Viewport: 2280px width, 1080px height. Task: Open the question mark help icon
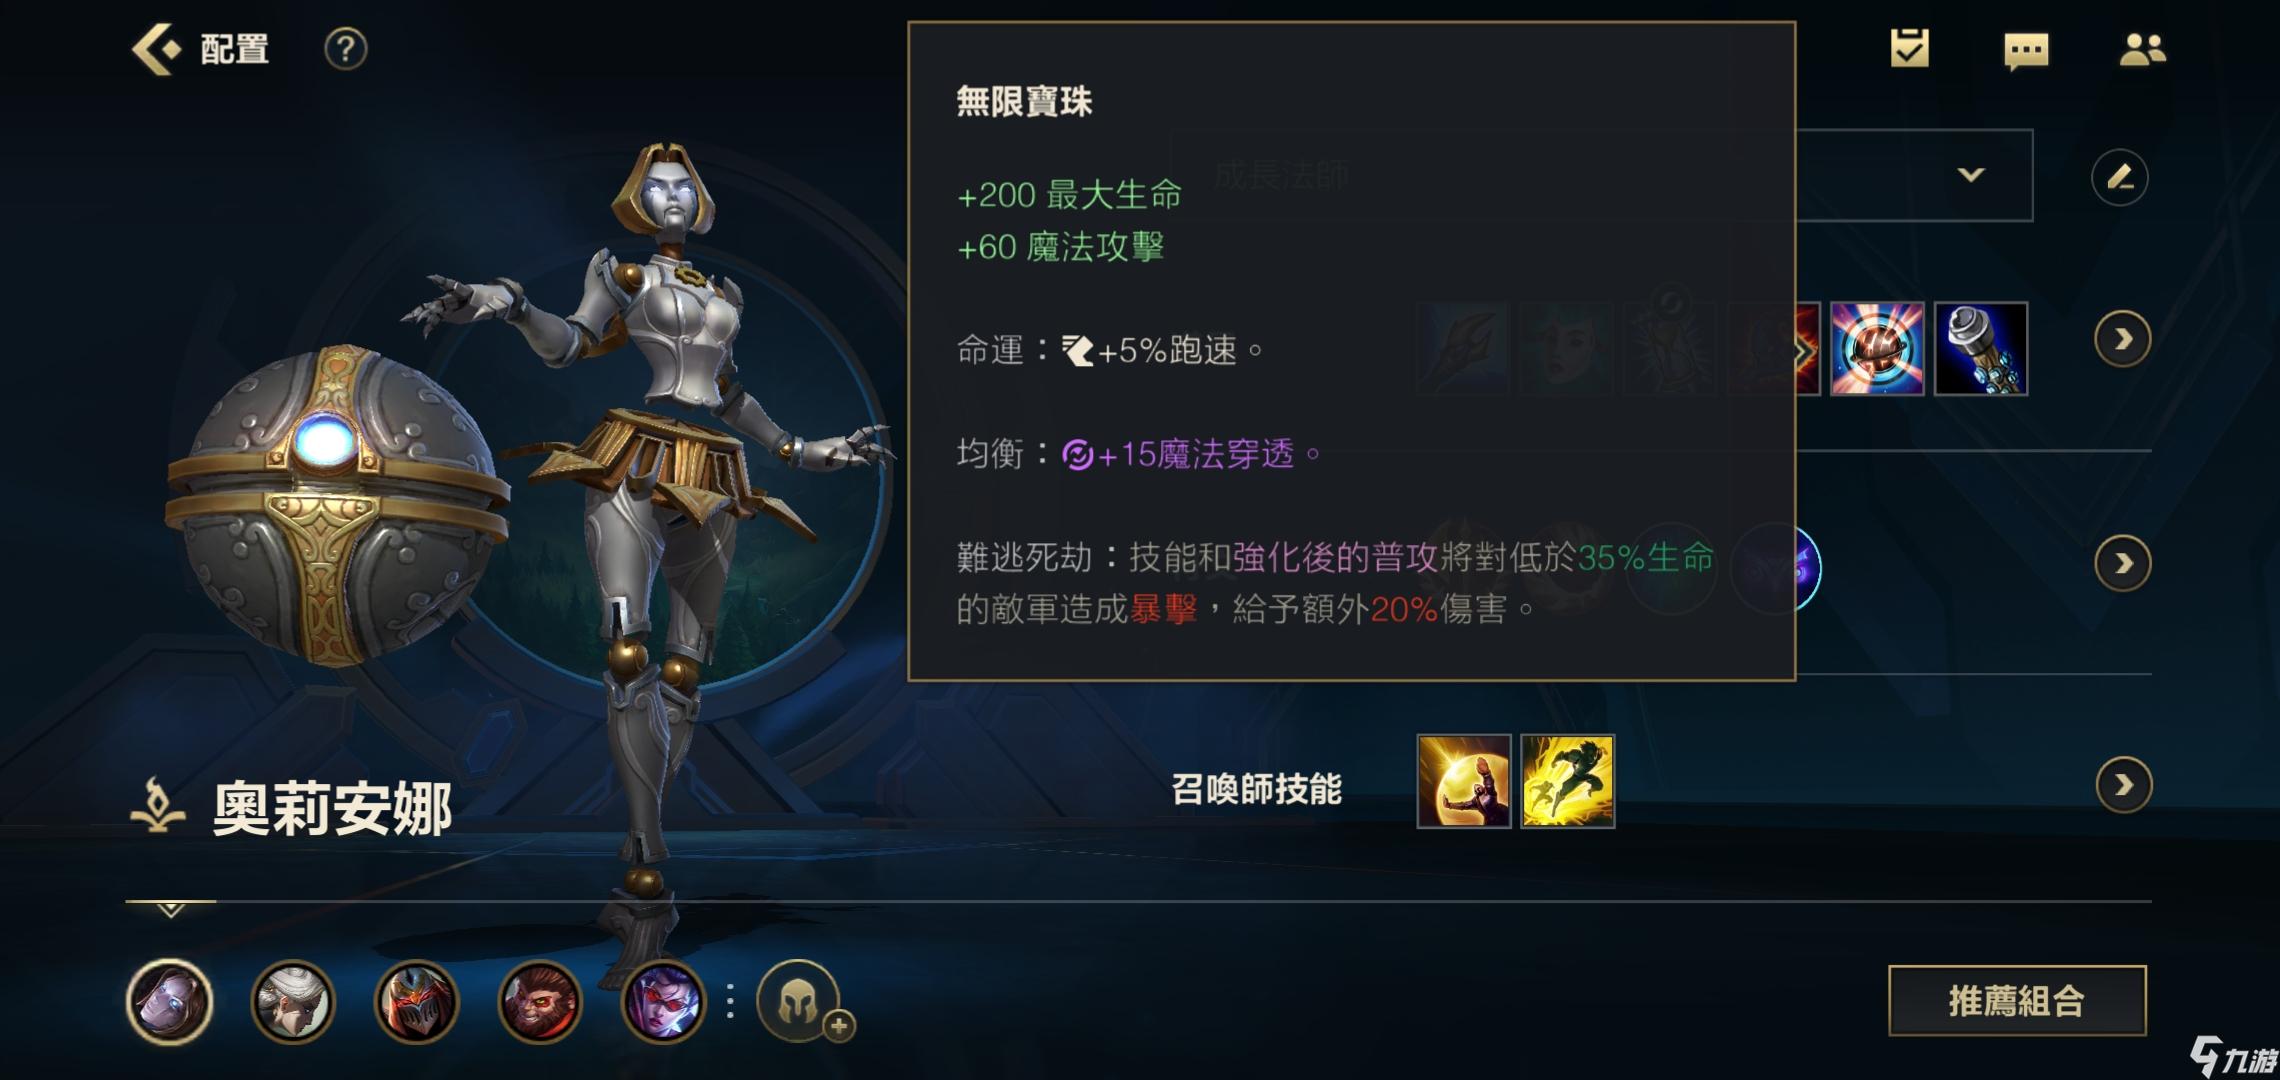coord(346,49)
